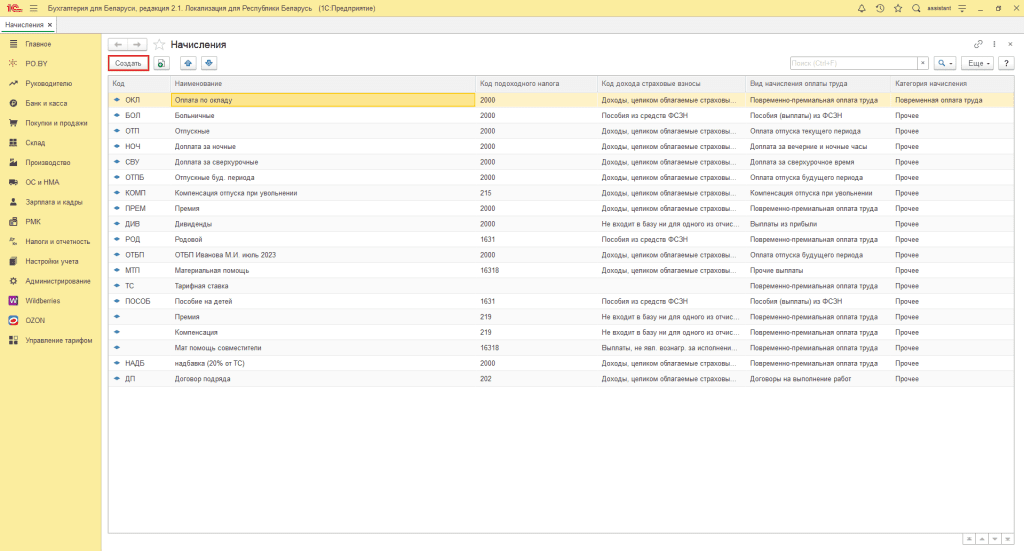Click the help question mark button

point(1007,63)
